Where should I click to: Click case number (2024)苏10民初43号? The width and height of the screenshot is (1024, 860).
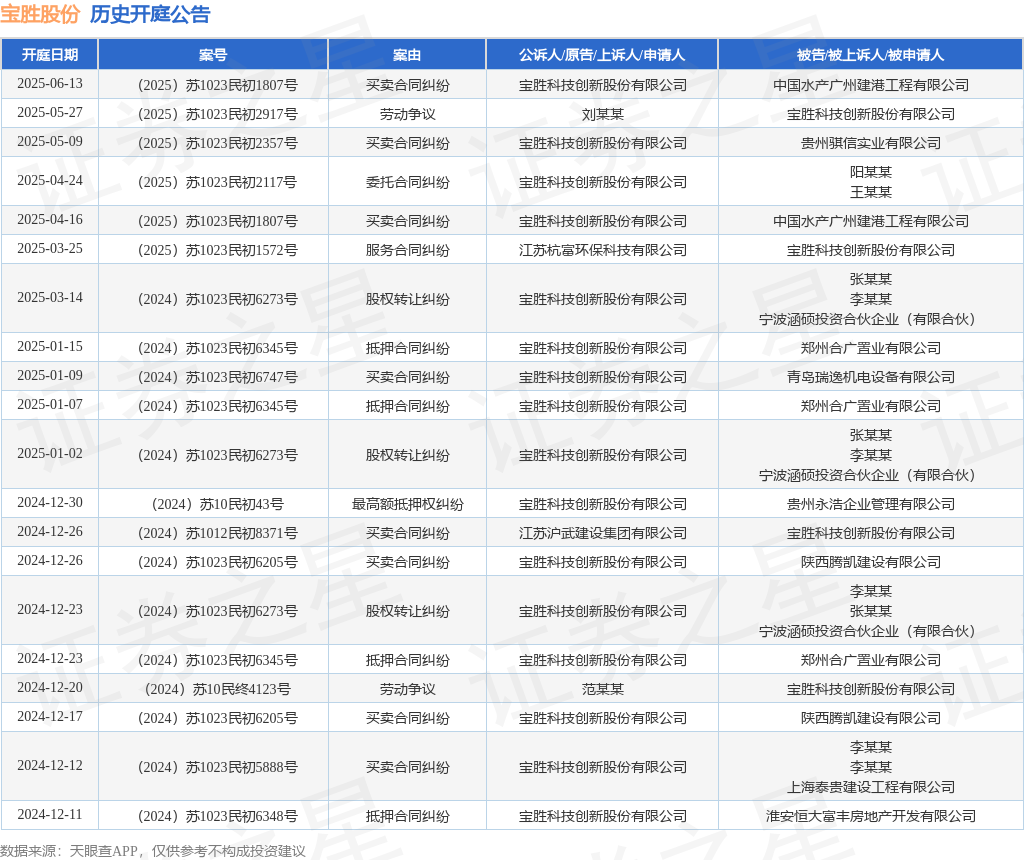(217, 504)
